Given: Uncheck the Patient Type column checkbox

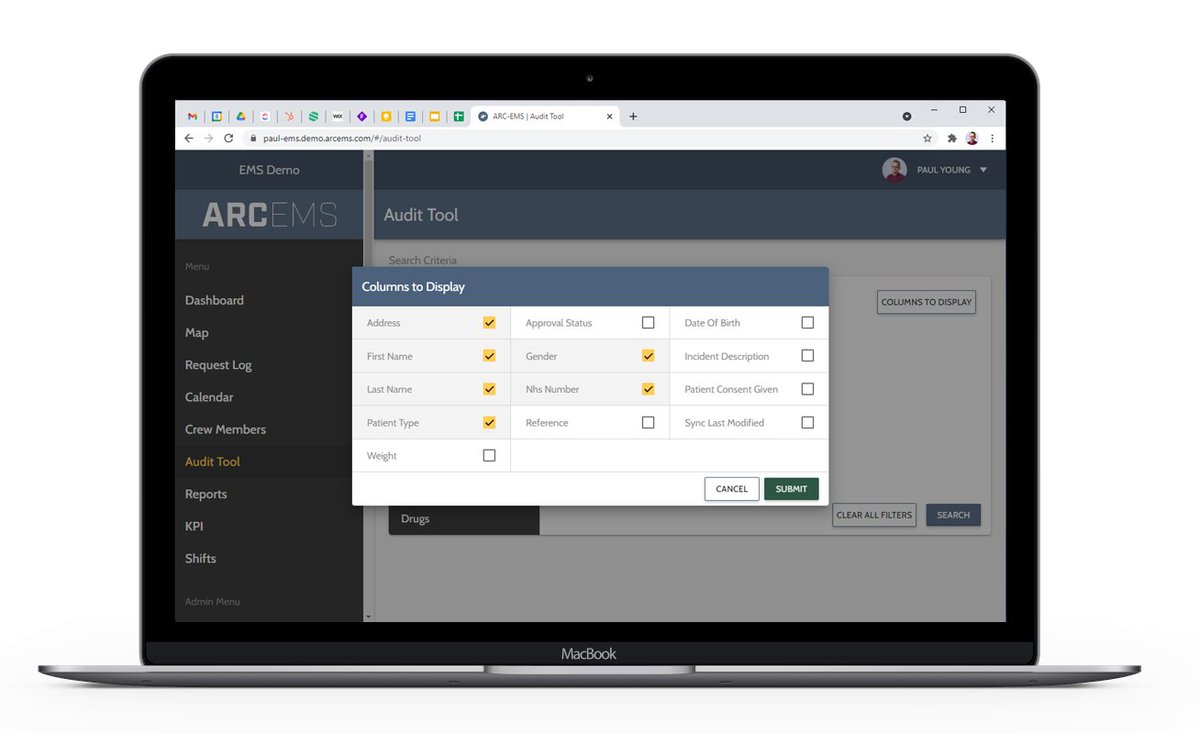Looking at the screenshot, I should (489, 423).
